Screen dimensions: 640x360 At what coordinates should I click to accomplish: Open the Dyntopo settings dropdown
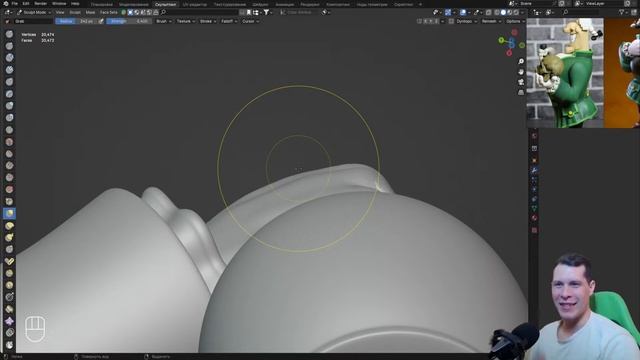point(467,21)
